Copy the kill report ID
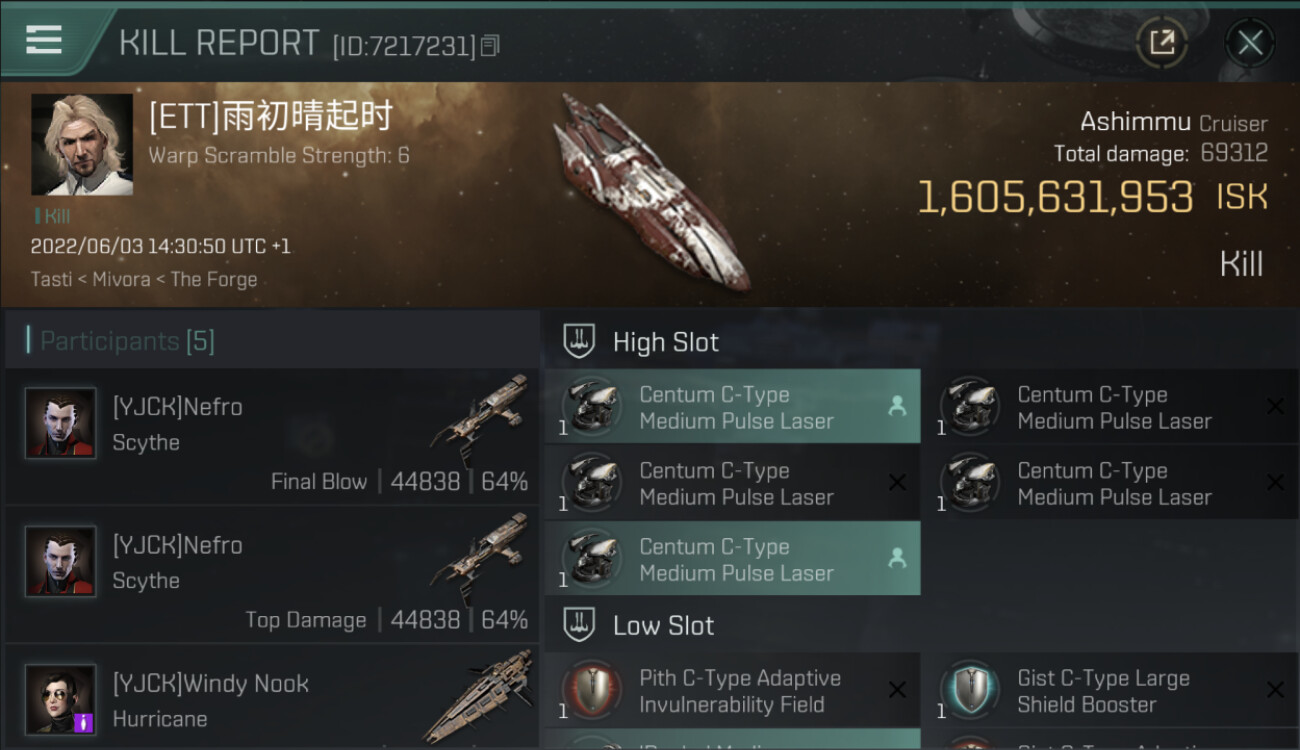This screenshot has width=1300, height=750. point(490,45)
